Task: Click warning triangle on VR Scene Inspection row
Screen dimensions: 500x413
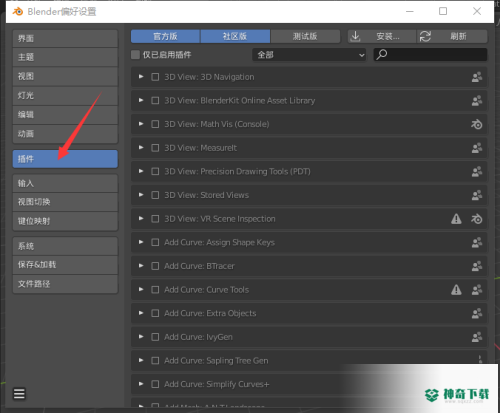Action: coord(456,219)
